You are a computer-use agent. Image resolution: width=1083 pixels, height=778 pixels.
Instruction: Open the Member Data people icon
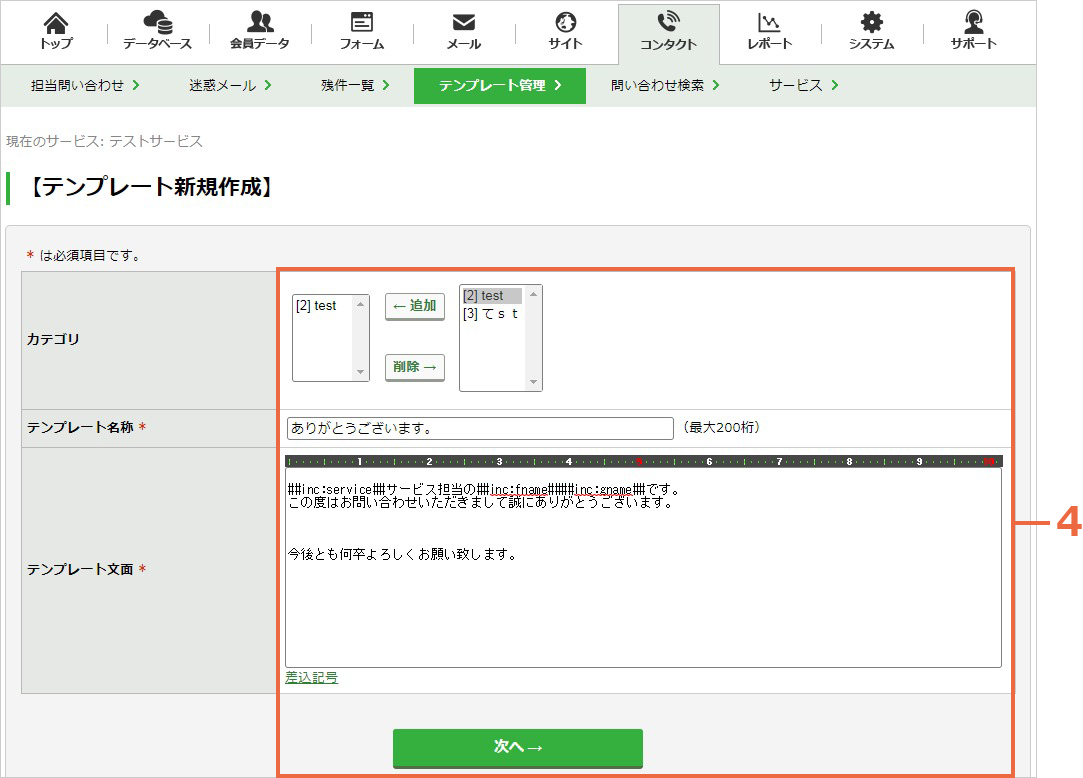pyautogui.click(x=260, y=22)
